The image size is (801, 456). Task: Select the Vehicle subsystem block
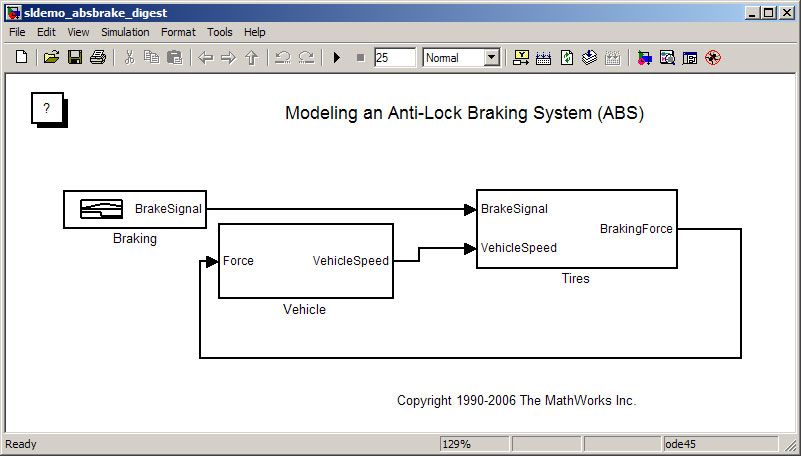pyautogui.click(x=305, y=261)
